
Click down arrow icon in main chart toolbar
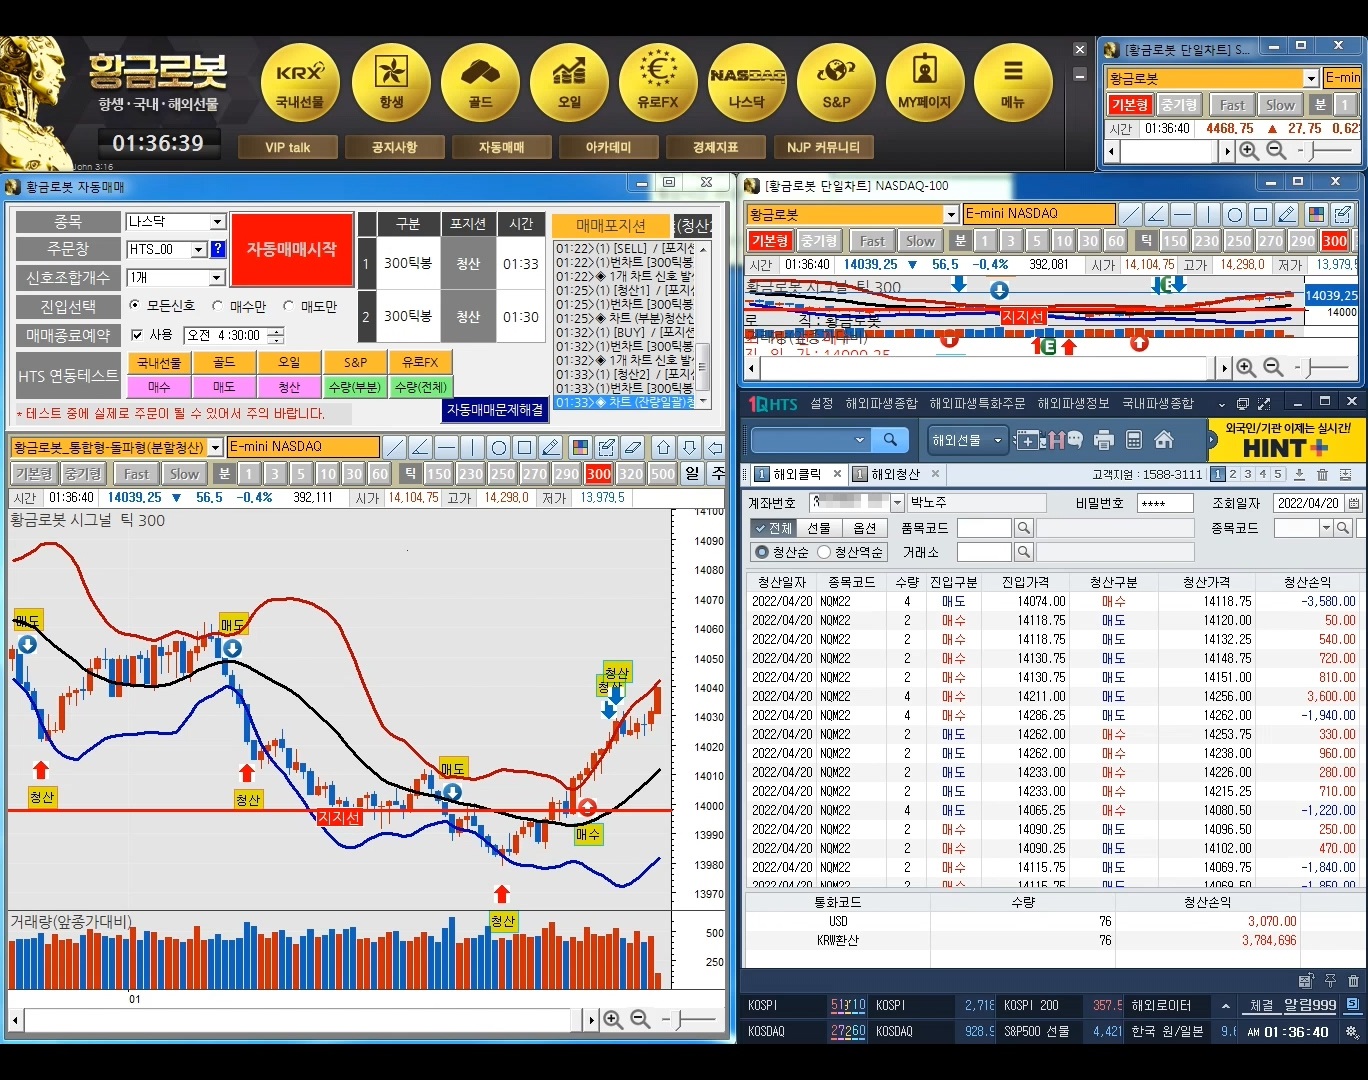pos(689,447)
